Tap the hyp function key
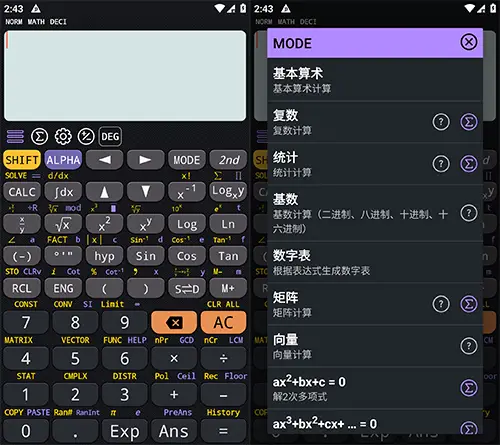 (104, 256)
